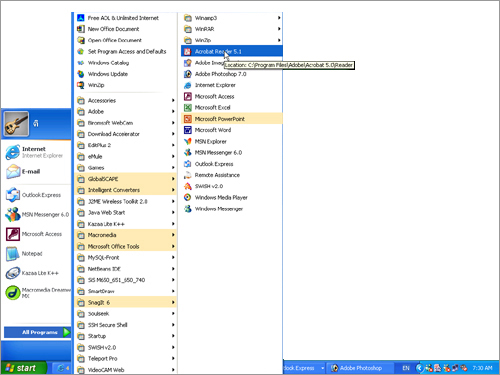The height and width of the screenshot is (375, 500).
Task: Click the Microsoft PowerPoint icon
Action: (188, 119)
